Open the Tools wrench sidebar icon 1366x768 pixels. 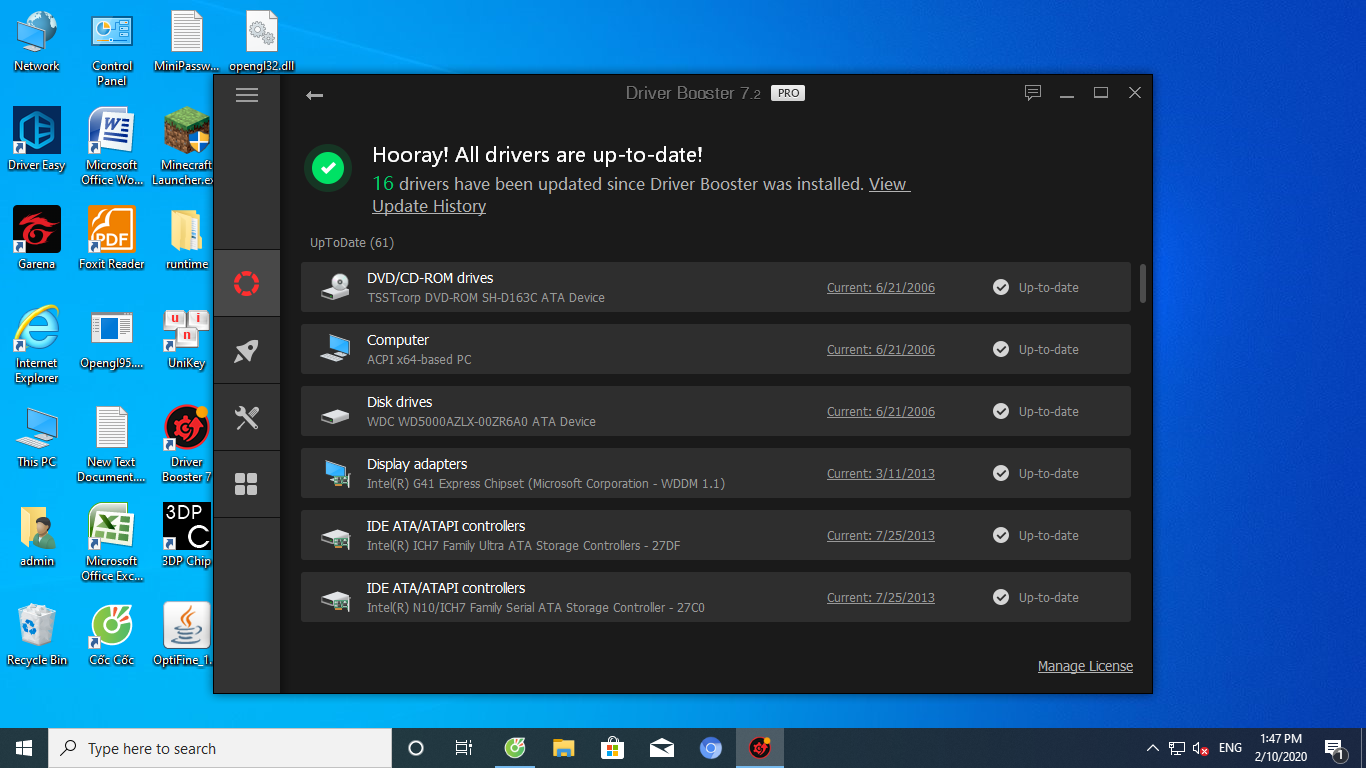tap(246, 418)
